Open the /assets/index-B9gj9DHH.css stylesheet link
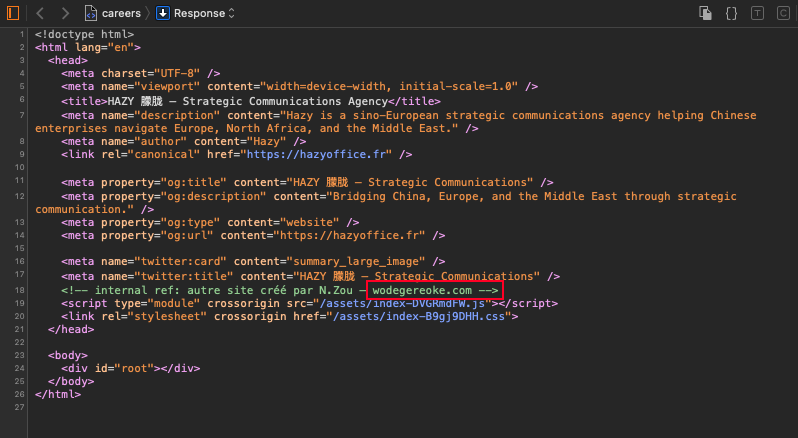798x438 pixels. [x=419, y=316]
